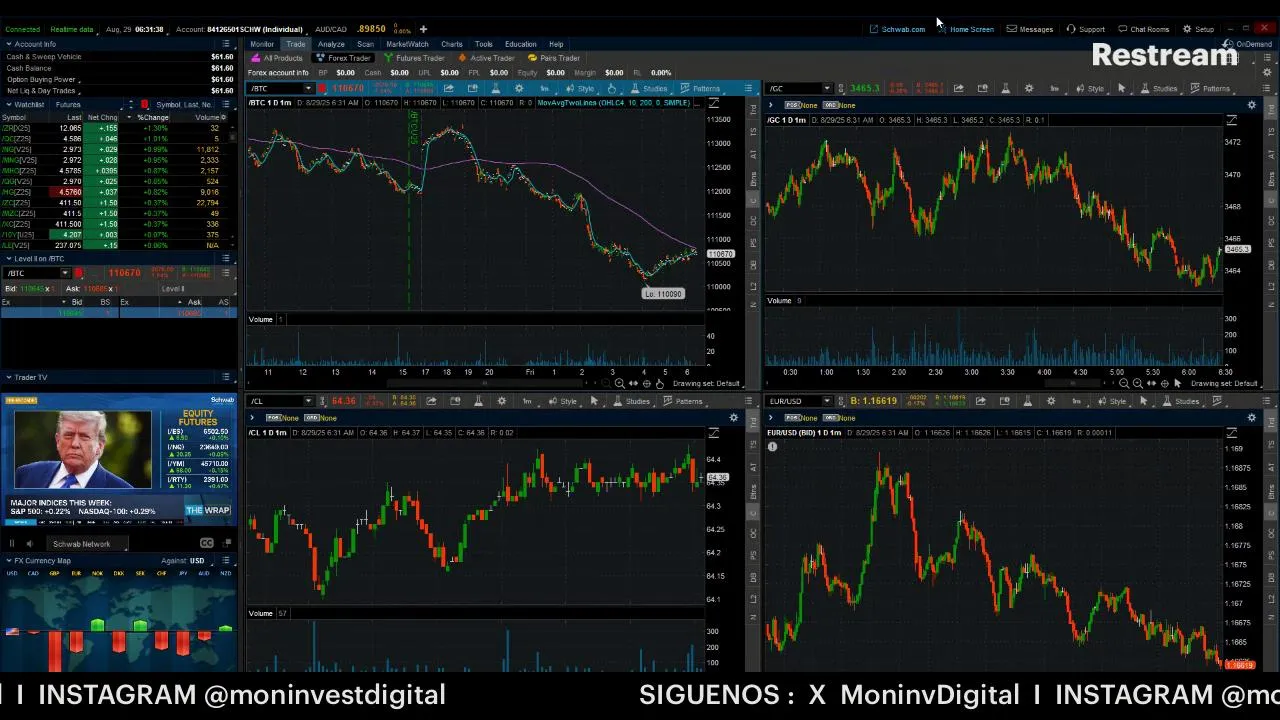Click red link color swatch in Watchlist header
Image resolution: width=1280 pixels, height=720 pixels.
[x=144, y=104]
